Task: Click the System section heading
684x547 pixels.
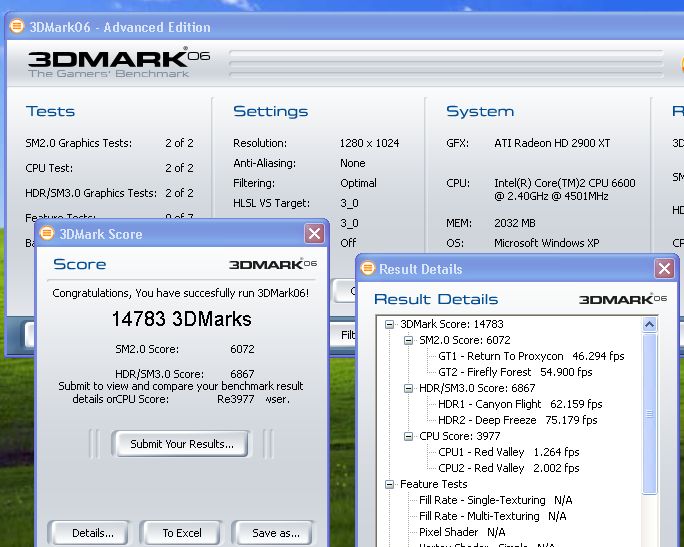Action: (x=480, y=111)
